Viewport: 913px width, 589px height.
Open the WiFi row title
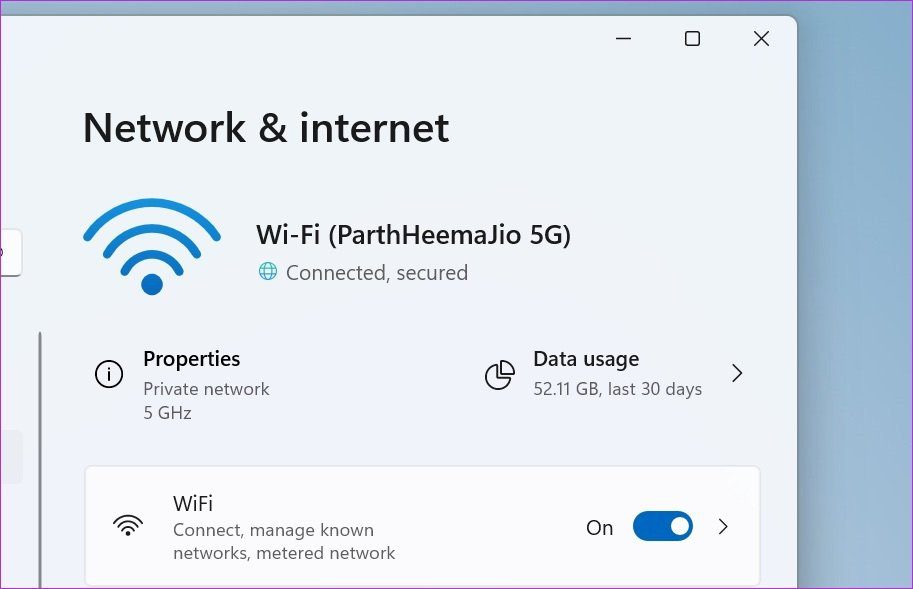(193, 503)
